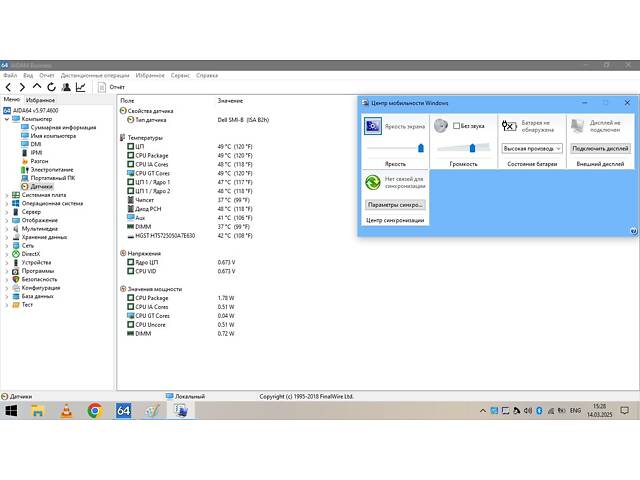Click the external display icon in Mobility Center
The height and width of the screenshot is (480, 640).
point(577,126)
